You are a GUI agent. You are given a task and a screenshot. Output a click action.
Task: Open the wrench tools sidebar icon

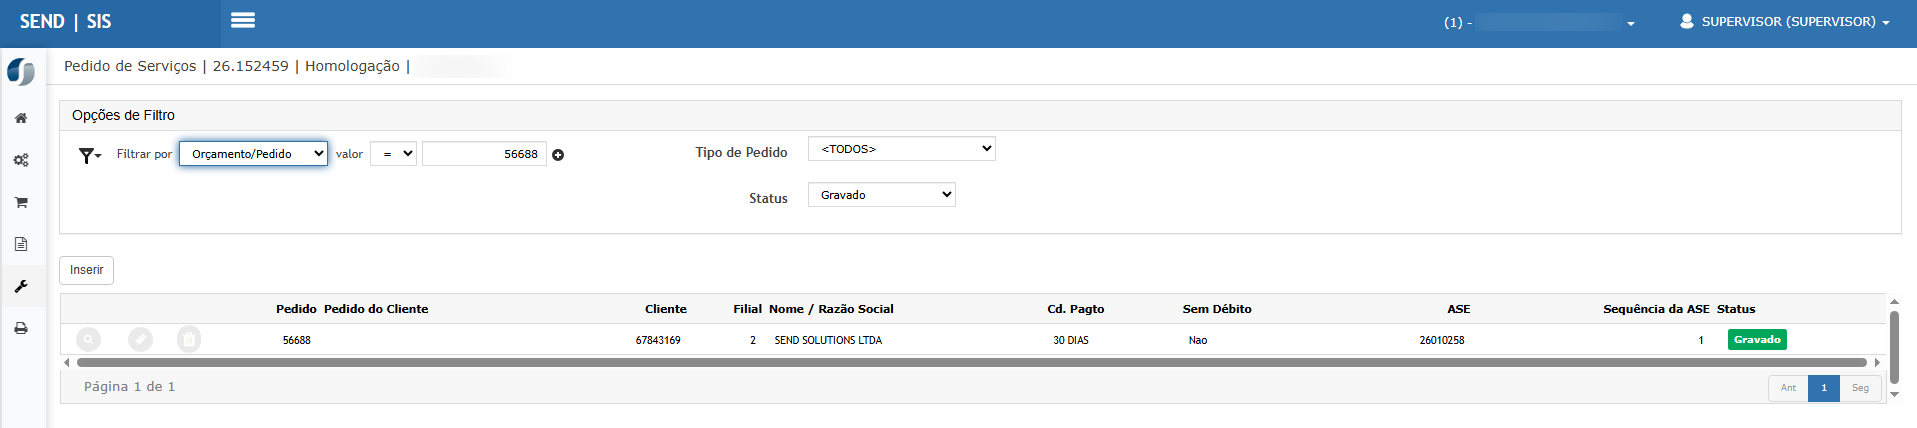(21, 286)
